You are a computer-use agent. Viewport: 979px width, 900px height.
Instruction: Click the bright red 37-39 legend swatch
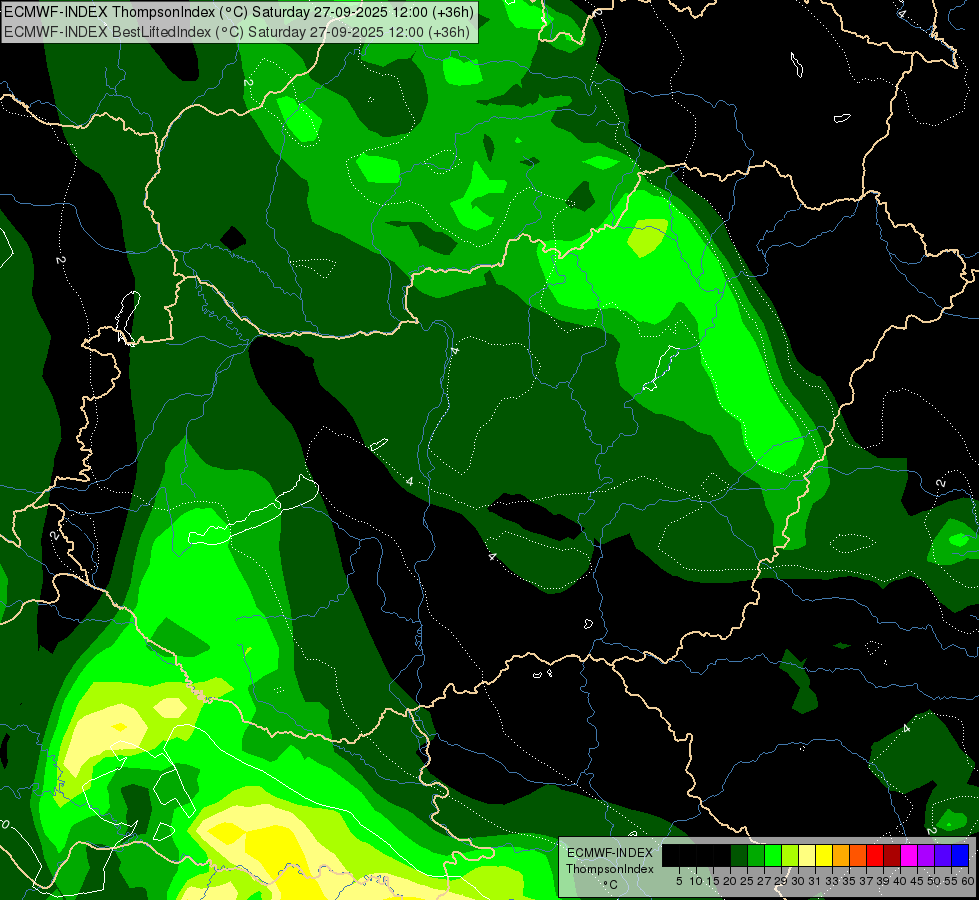pyautogui.click(x=875, y=855)
